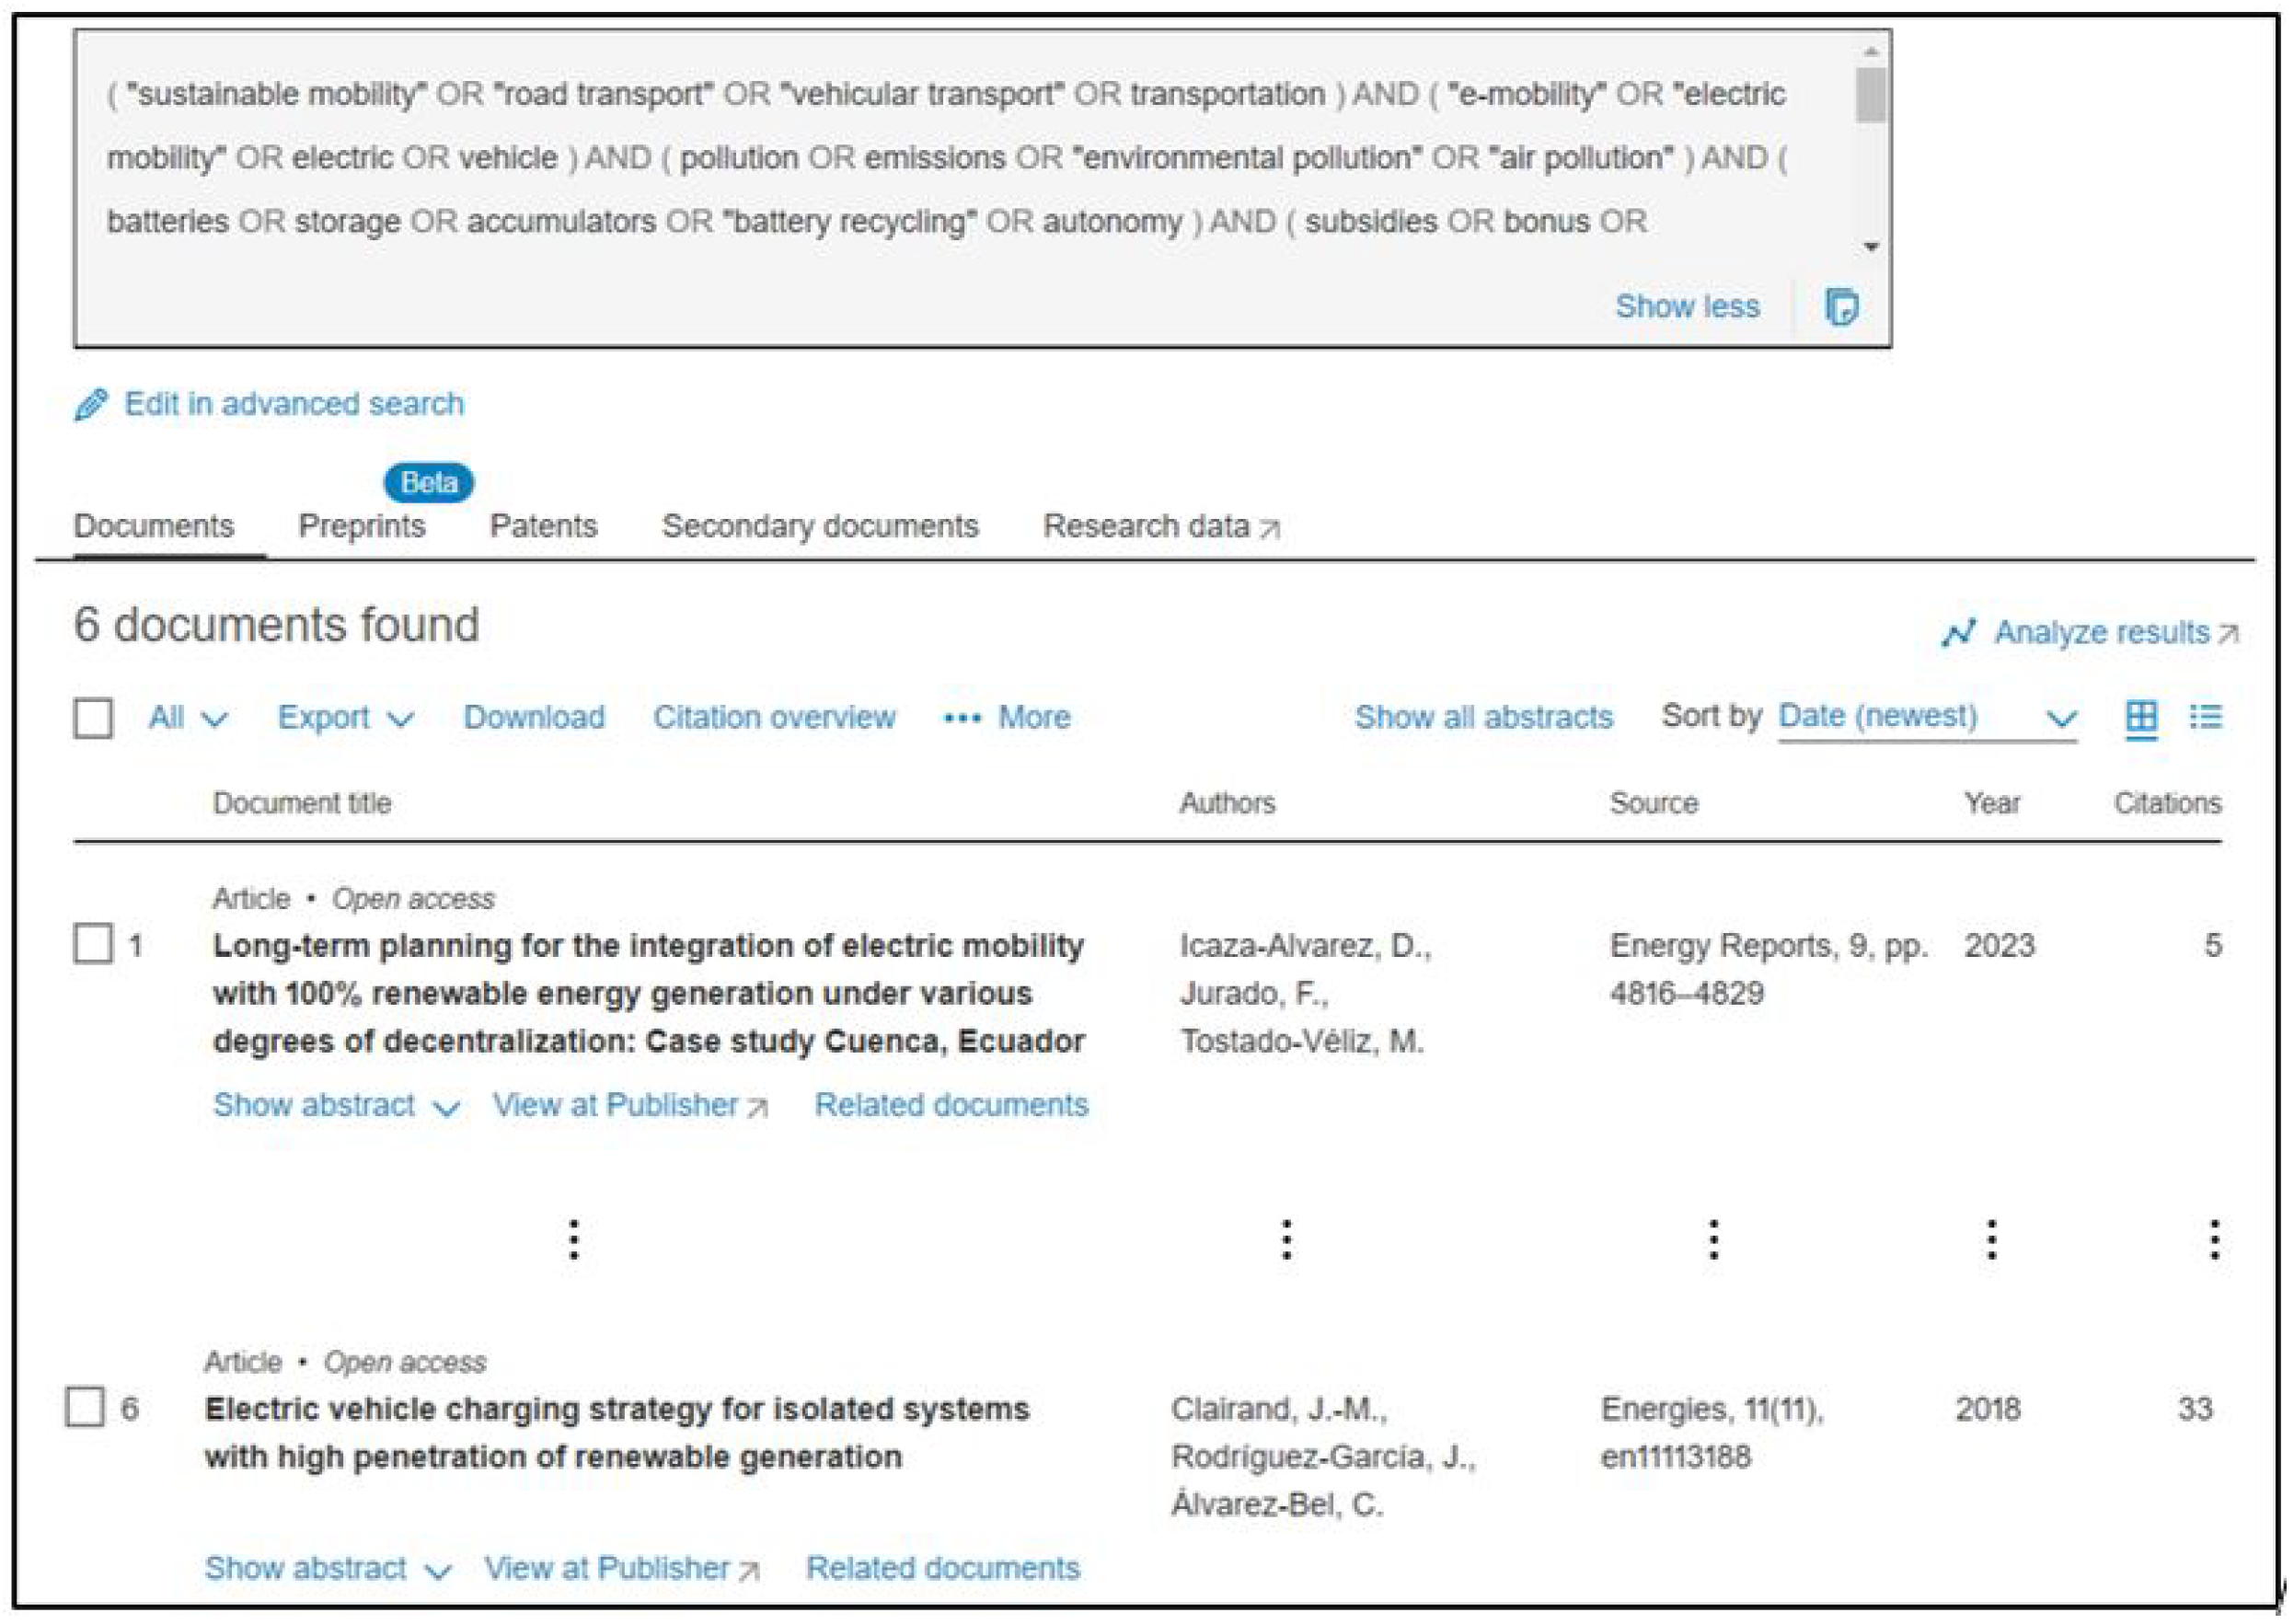Switch to grid table view icon
This screenshot has height=1624, width=2294.
pyautogui.click(x=2141, y=716)
